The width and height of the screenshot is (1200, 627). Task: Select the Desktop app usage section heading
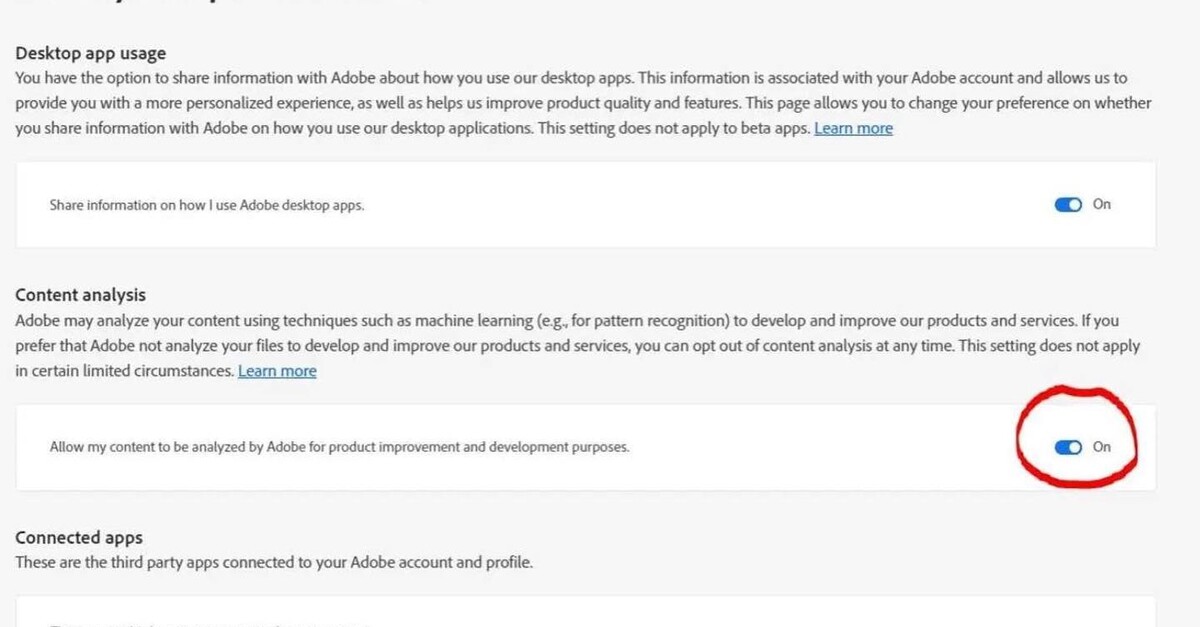tap(90, 53)
